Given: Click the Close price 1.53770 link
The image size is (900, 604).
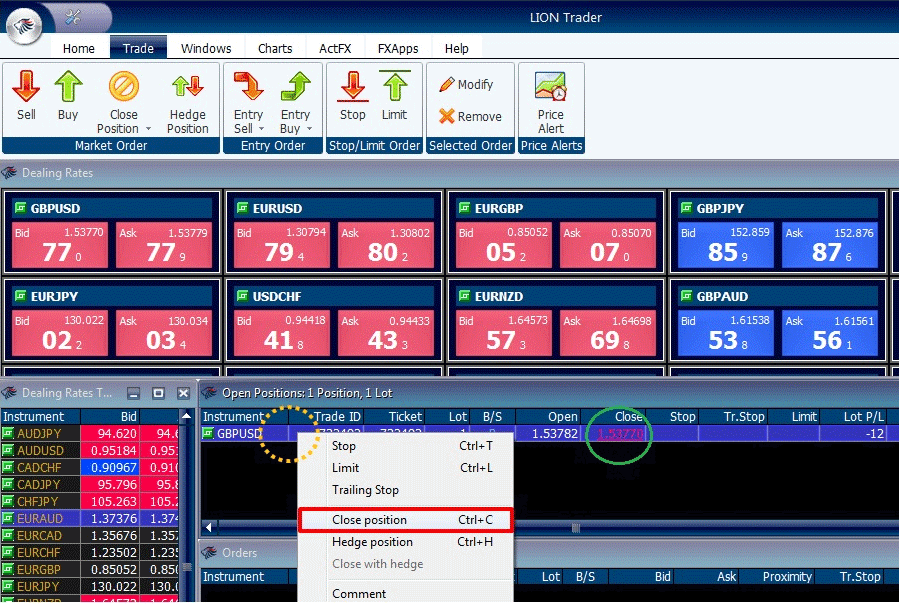Looking at the screenshot, I should (x=620, y=433).
